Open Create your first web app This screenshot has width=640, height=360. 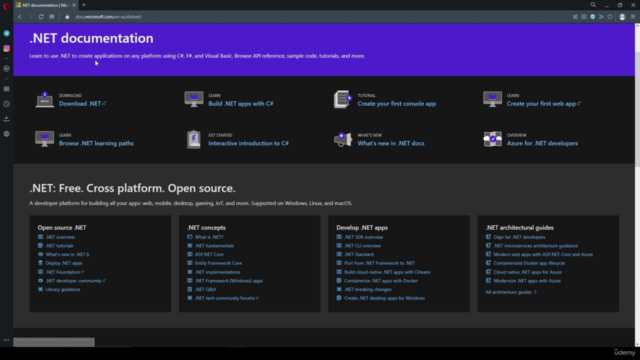coord(543,104)
